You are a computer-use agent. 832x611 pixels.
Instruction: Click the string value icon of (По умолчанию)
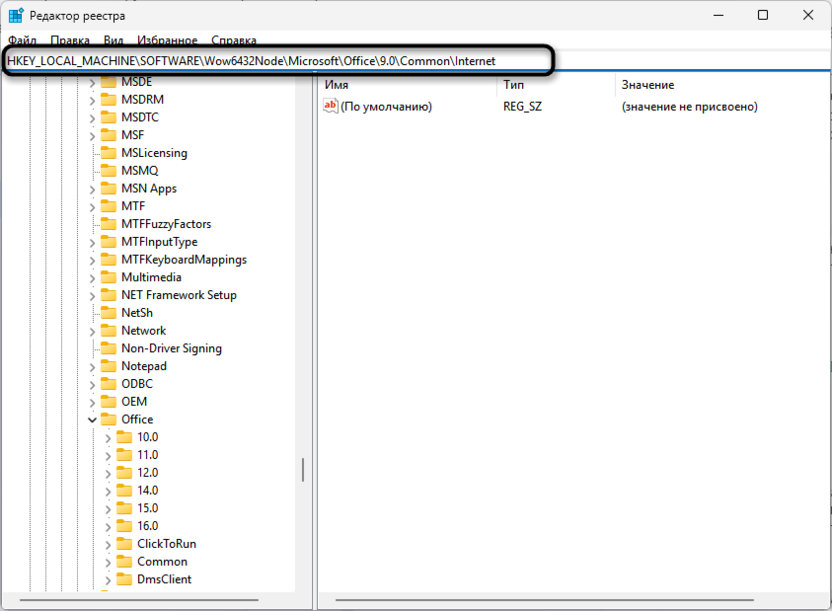tap(330, 106)
